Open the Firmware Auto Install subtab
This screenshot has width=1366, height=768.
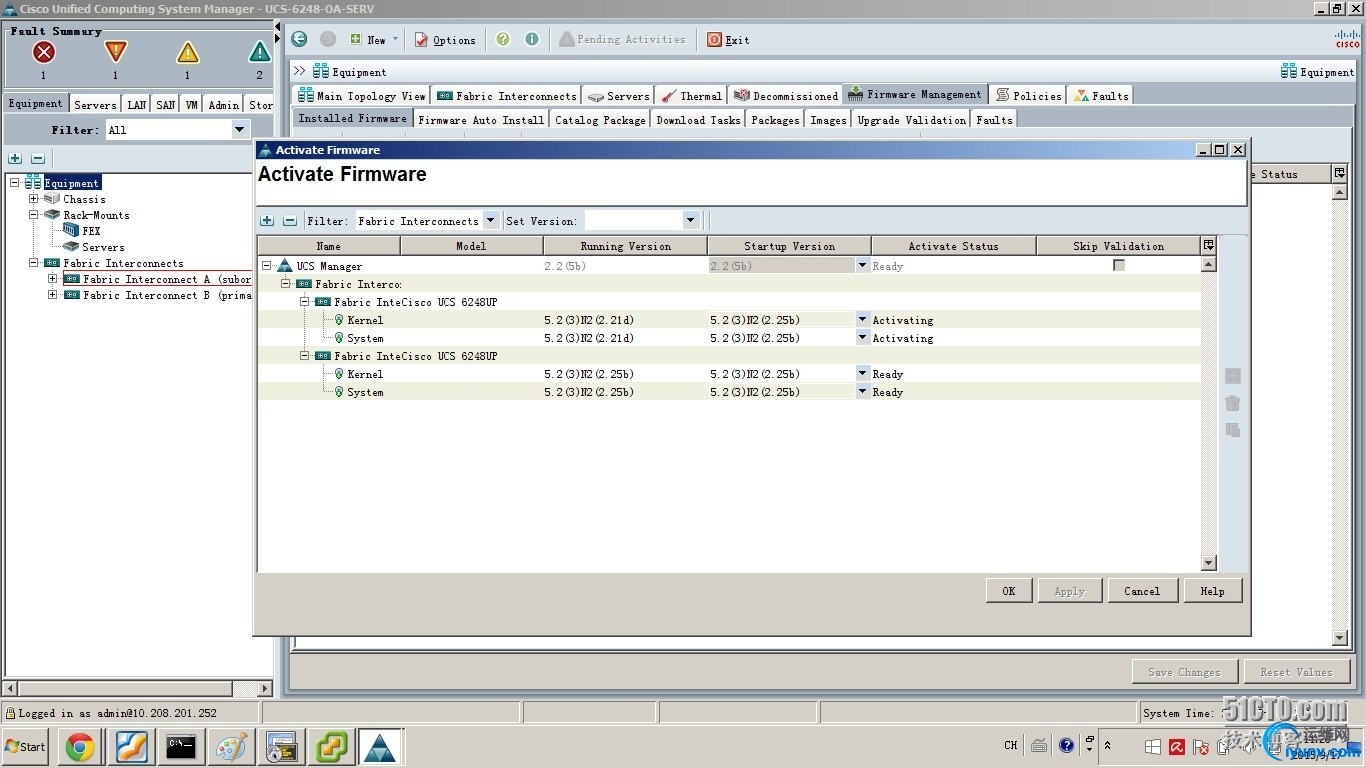click(481, 119)
